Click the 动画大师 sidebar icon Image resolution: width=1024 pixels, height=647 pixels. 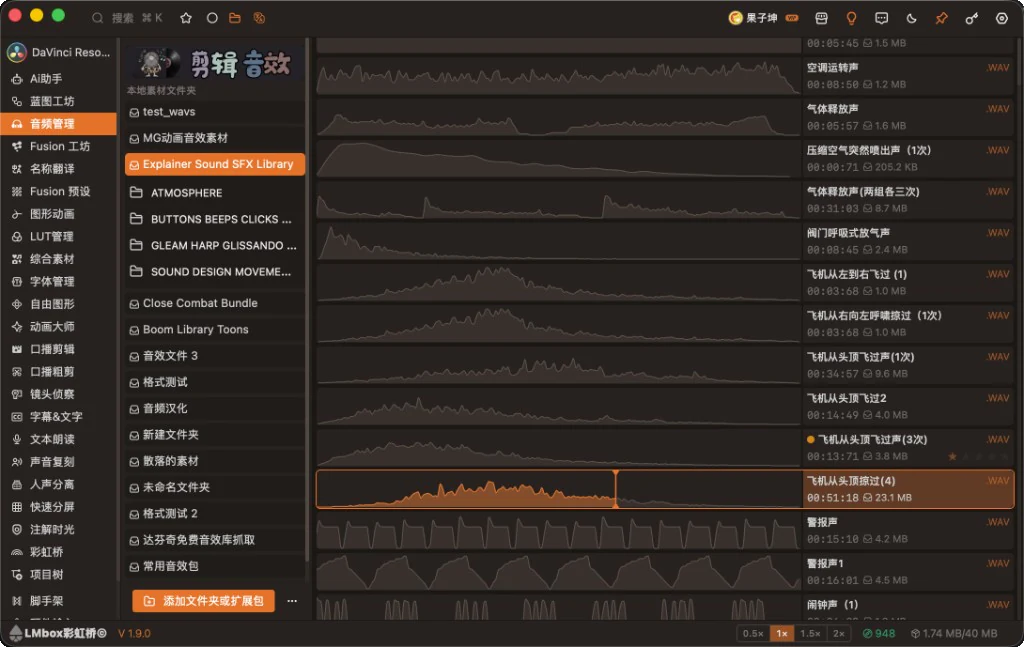(17, 326)
